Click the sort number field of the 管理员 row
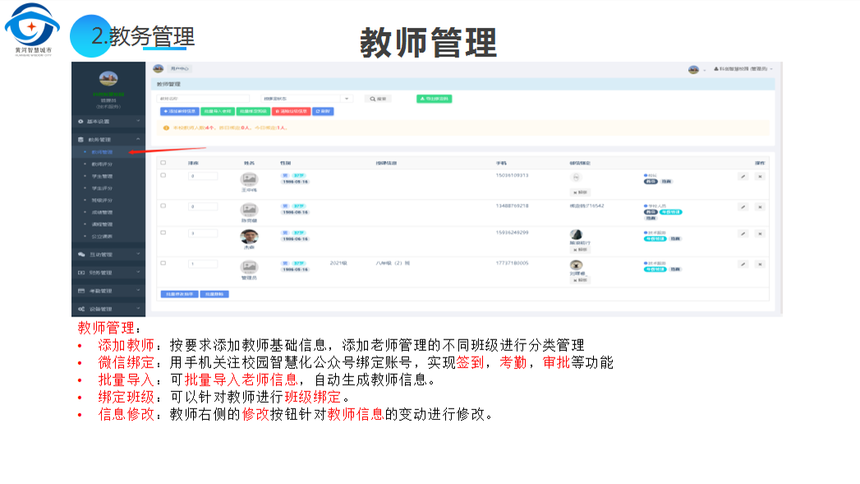The height and width of the screenshot is (484, 860). (203, 264)
